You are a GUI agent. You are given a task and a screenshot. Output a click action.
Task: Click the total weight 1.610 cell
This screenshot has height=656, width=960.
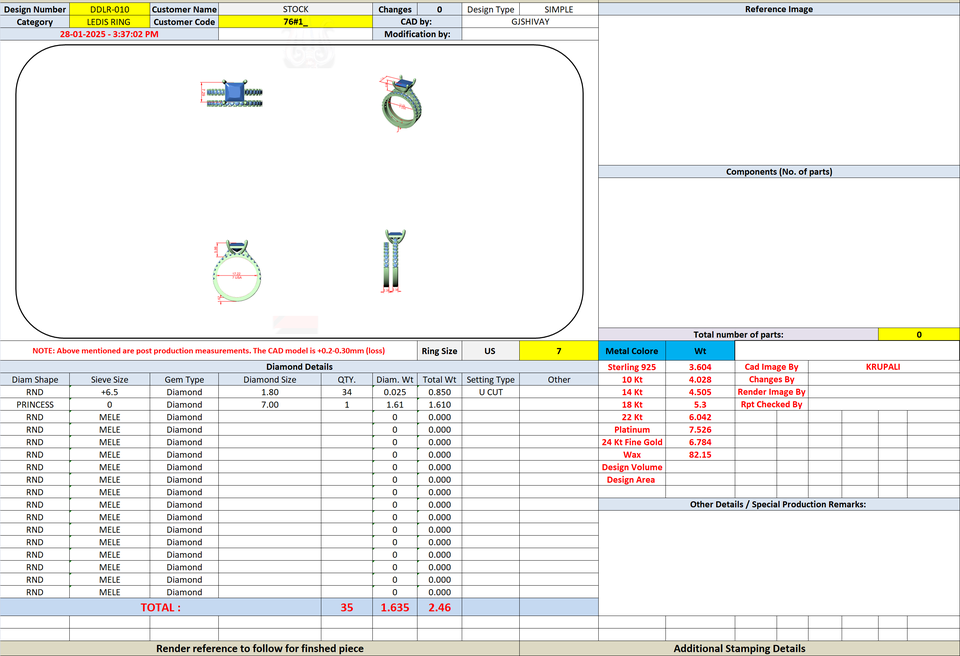440,405
